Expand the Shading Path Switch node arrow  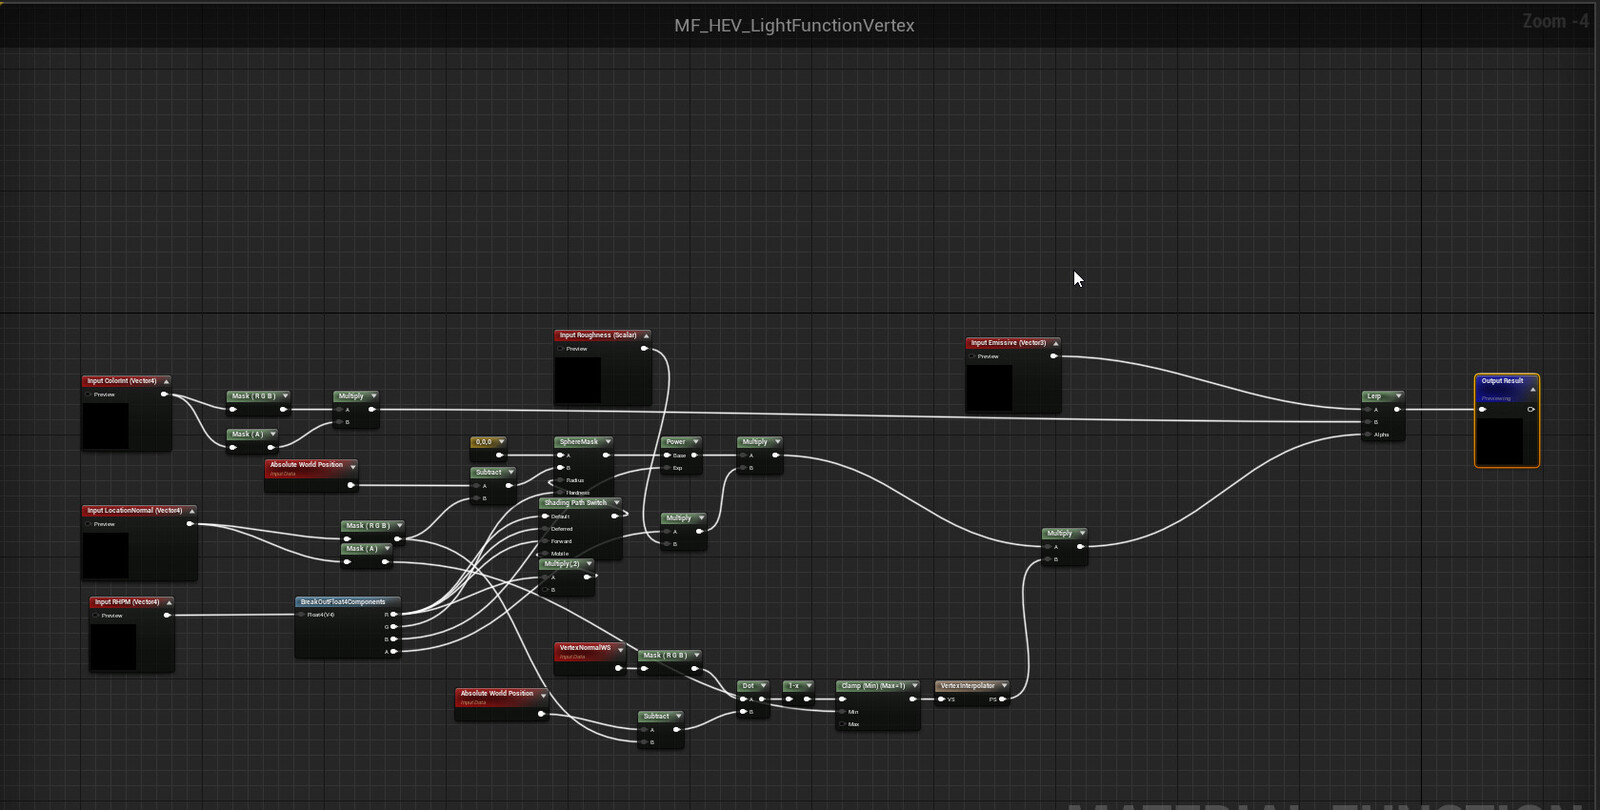pos(616,503)
